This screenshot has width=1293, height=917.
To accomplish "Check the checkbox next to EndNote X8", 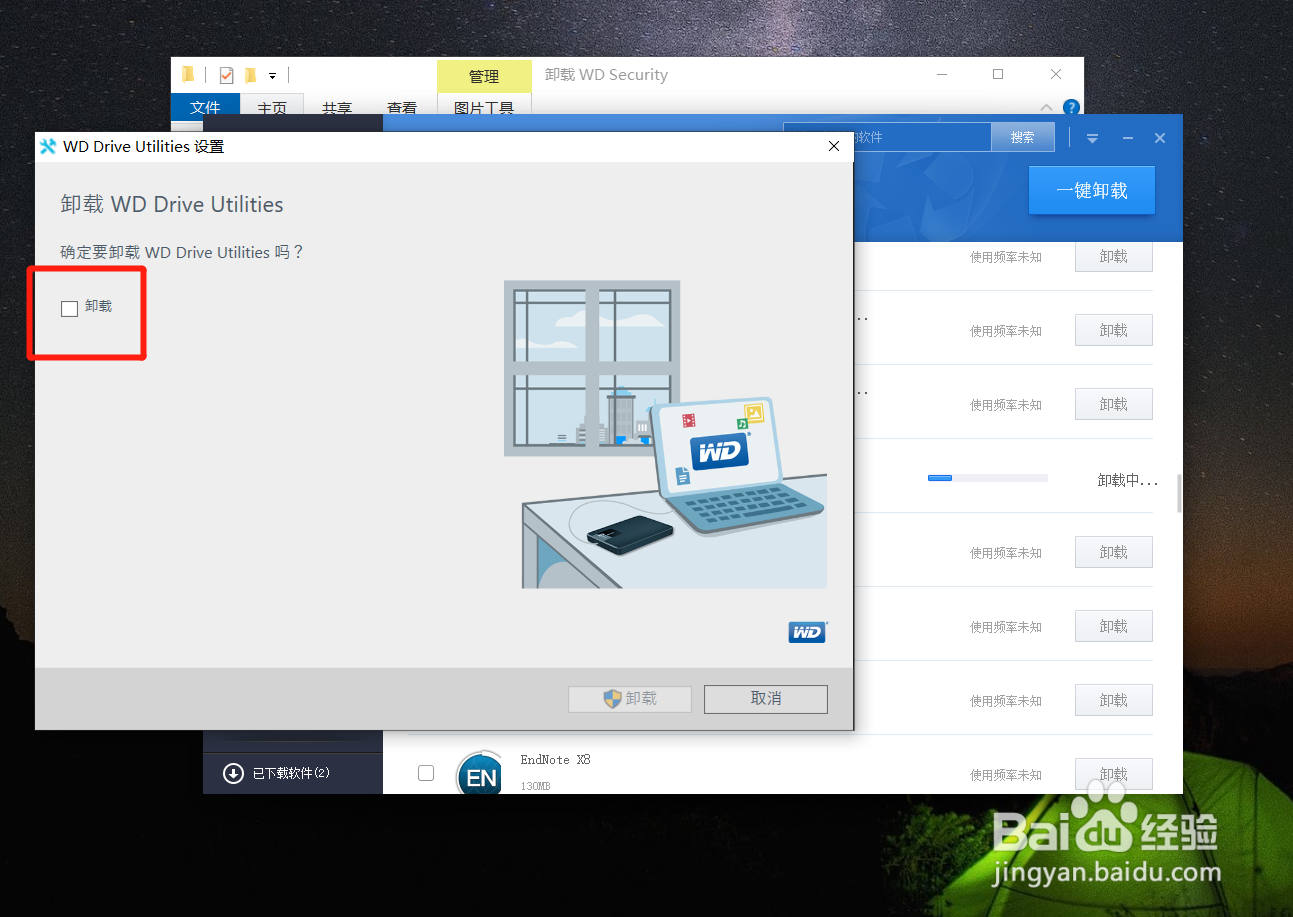I will [x=426, y=772].
